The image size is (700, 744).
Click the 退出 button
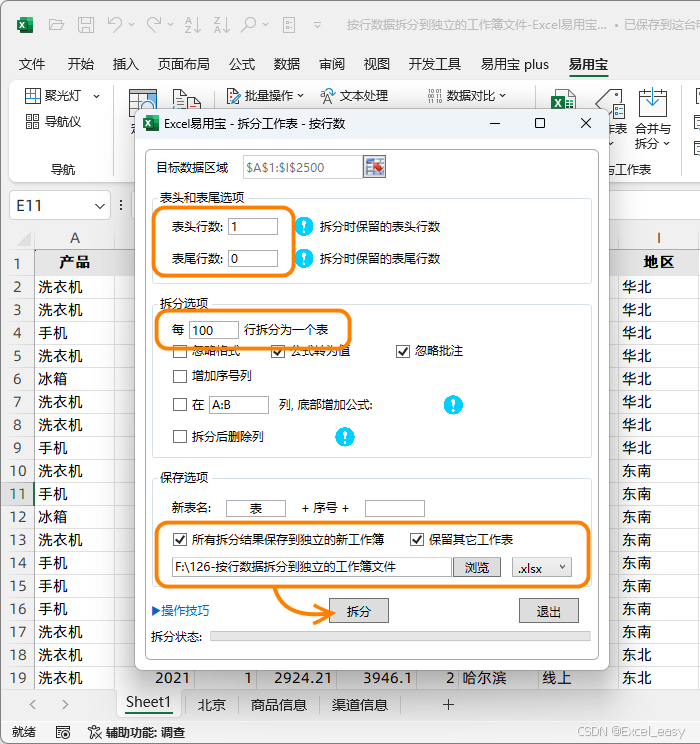click(x=549, y=611)
